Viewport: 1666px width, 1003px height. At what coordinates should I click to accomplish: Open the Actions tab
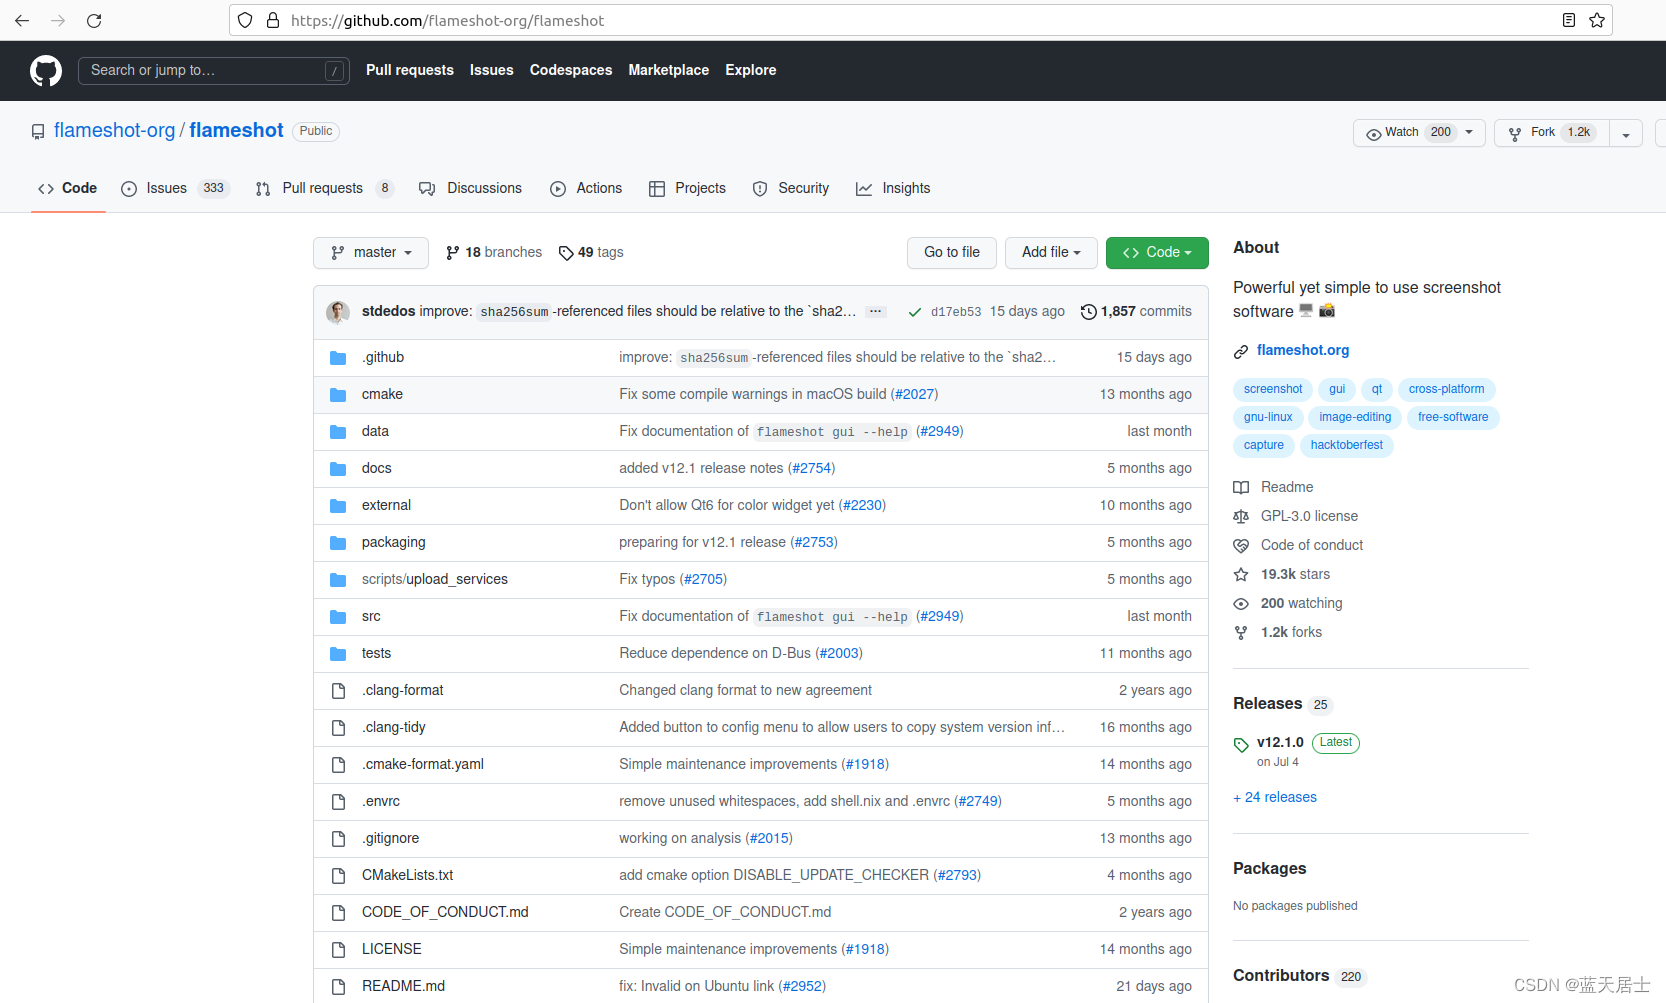(586, 188)
